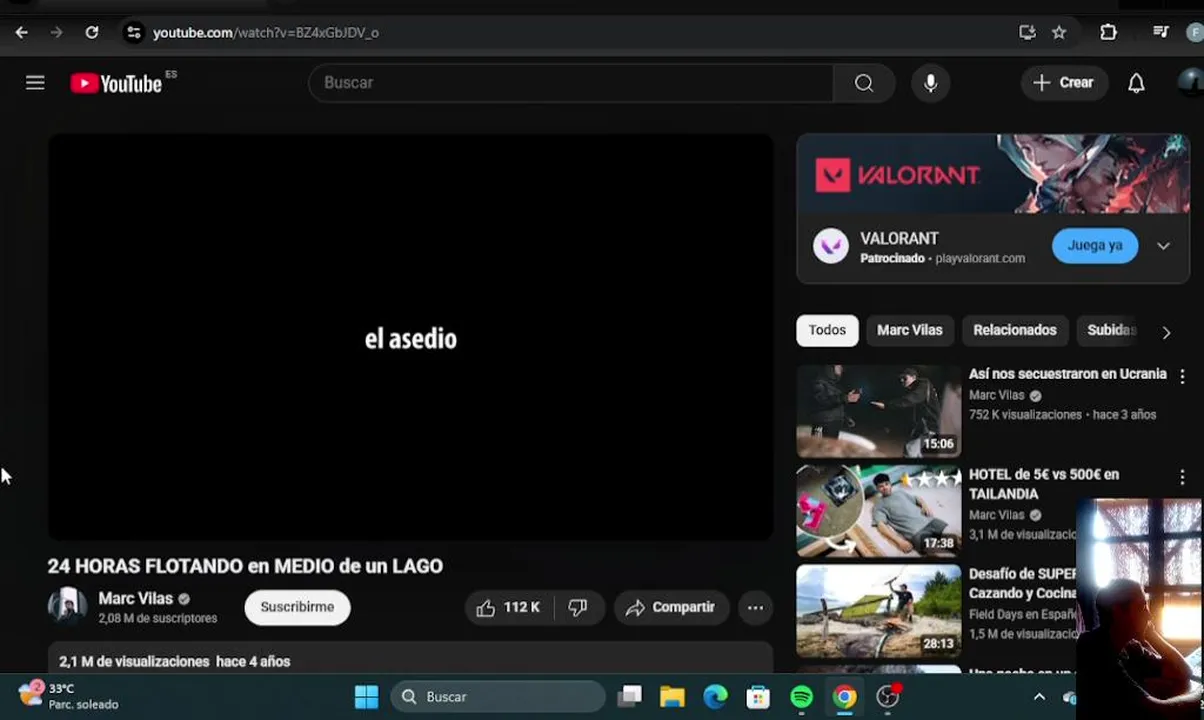The width and height of the screenshot is (1204, 720).
Task: Expand the Valorant ad chevron
Action: (x=1163, y=246)
